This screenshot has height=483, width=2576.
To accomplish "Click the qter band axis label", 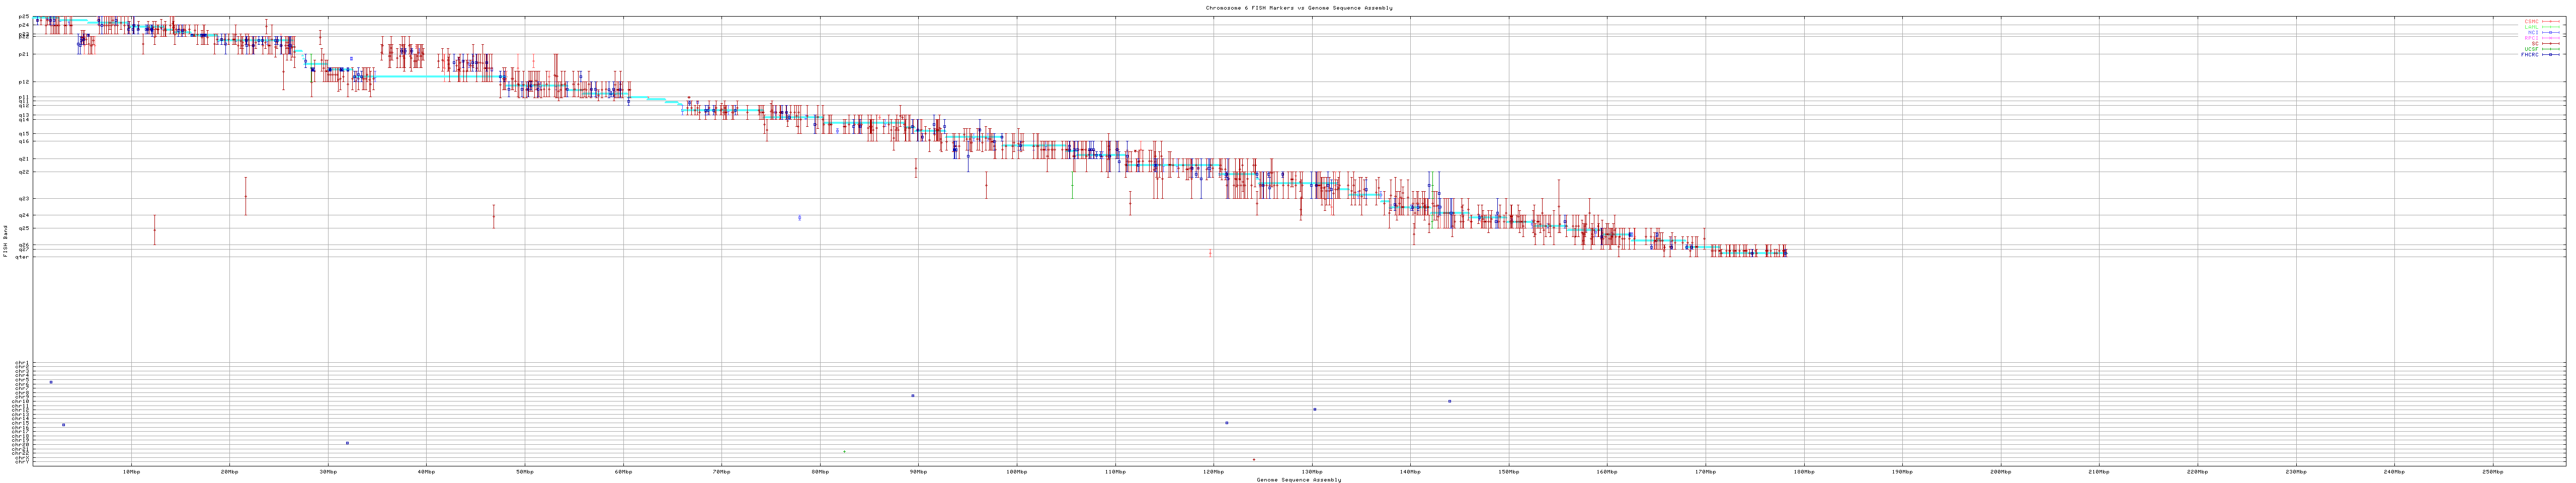I will [23, 257].
